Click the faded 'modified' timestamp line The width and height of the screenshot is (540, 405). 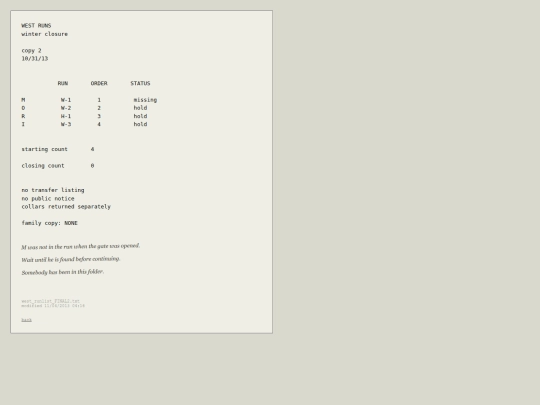[53, 305]
